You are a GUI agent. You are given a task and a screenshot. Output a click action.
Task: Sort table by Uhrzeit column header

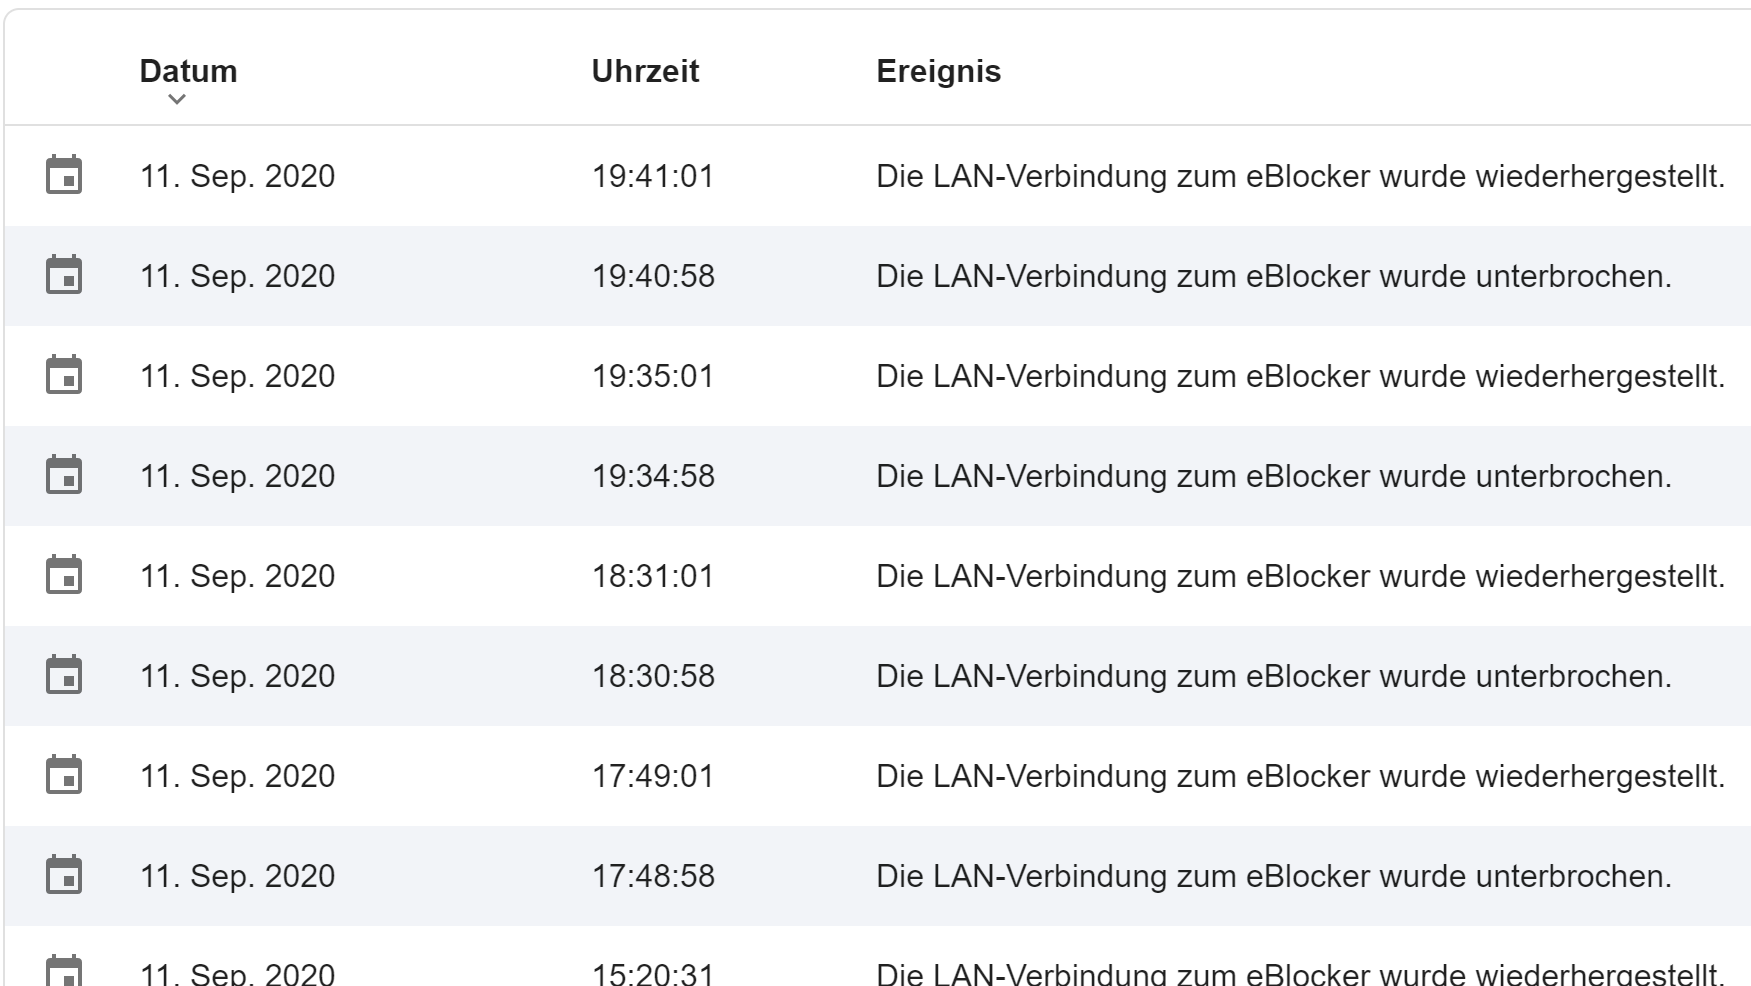[x=645, y=71]
